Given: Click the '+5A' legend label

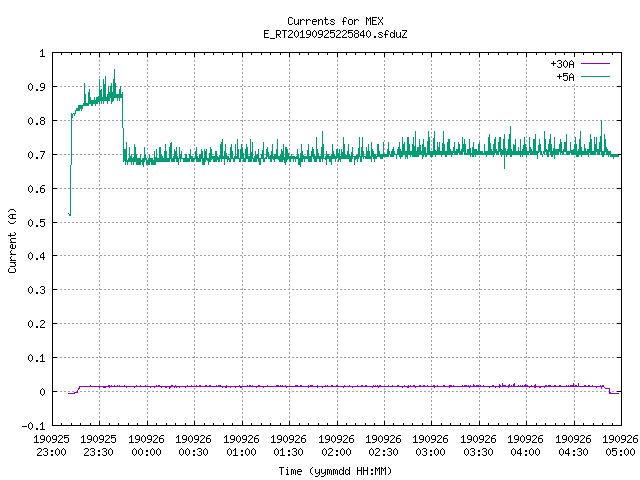Looking at the screenshot, I should [x=565, y=77].
